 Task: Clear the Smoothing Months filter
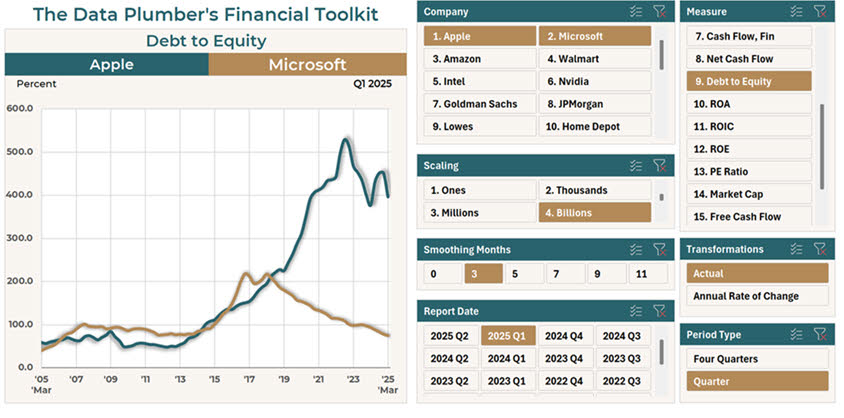point(659,249)
